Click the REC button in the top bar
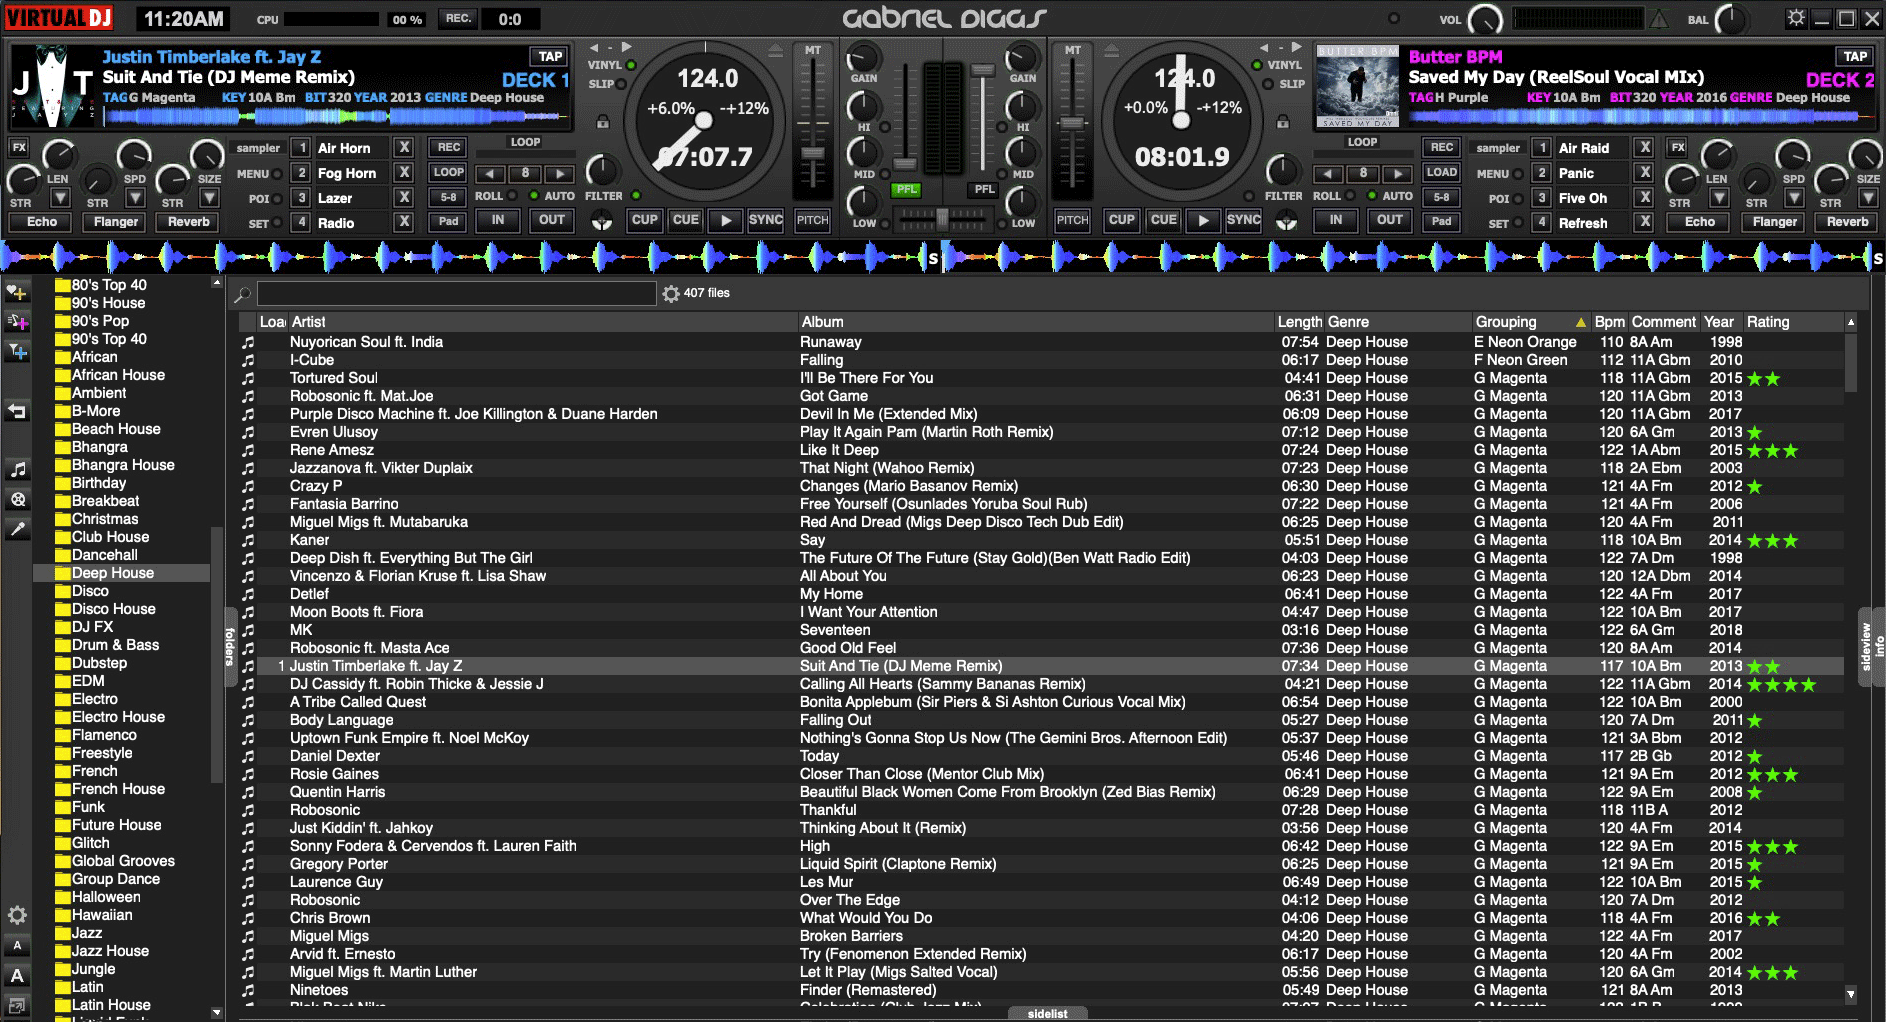The width and height of the screenshot is (1886, 1022). pyautogui.click(x=458, y=18)
